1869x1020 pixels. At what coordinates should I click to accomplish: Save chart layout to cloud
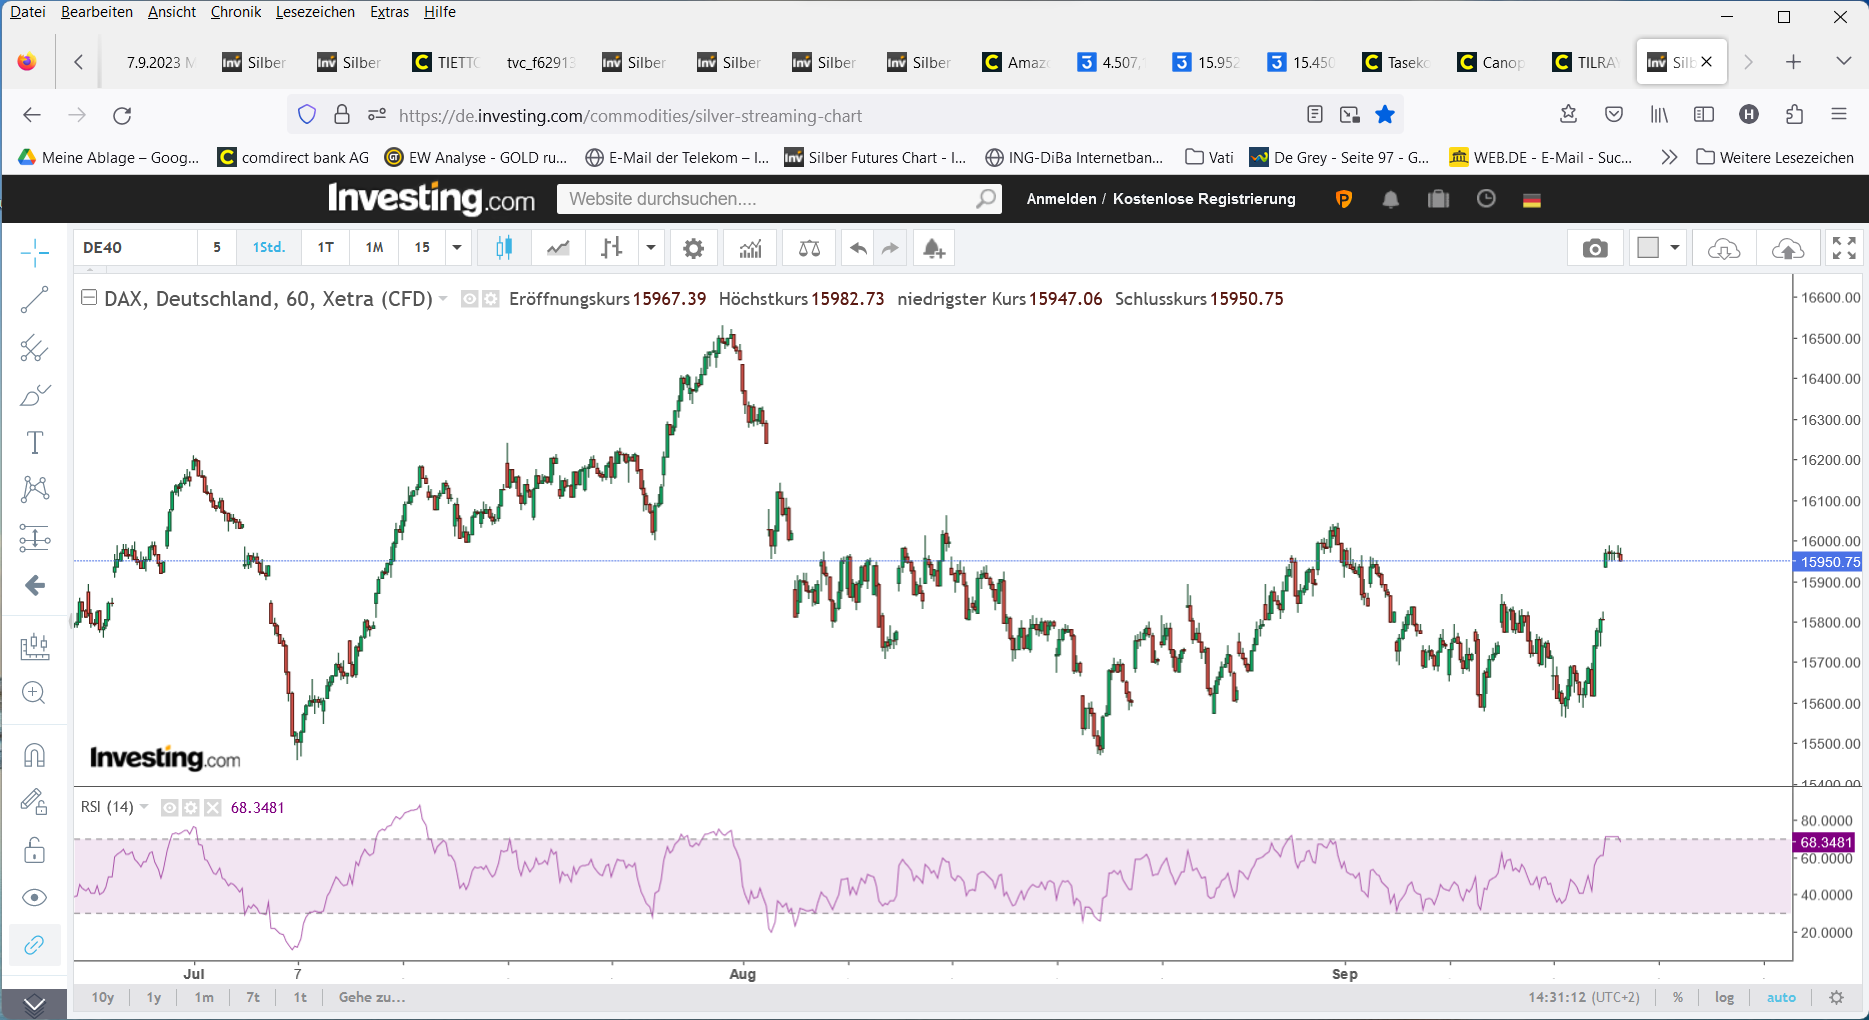point(1788,248)
